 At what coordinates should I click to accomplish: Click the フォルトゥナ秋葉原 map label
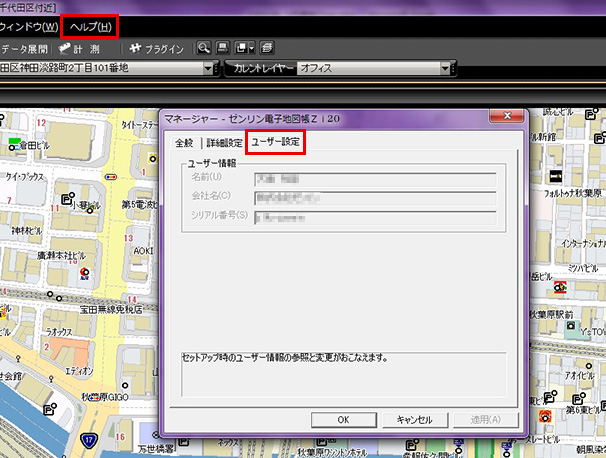point(574,193)
